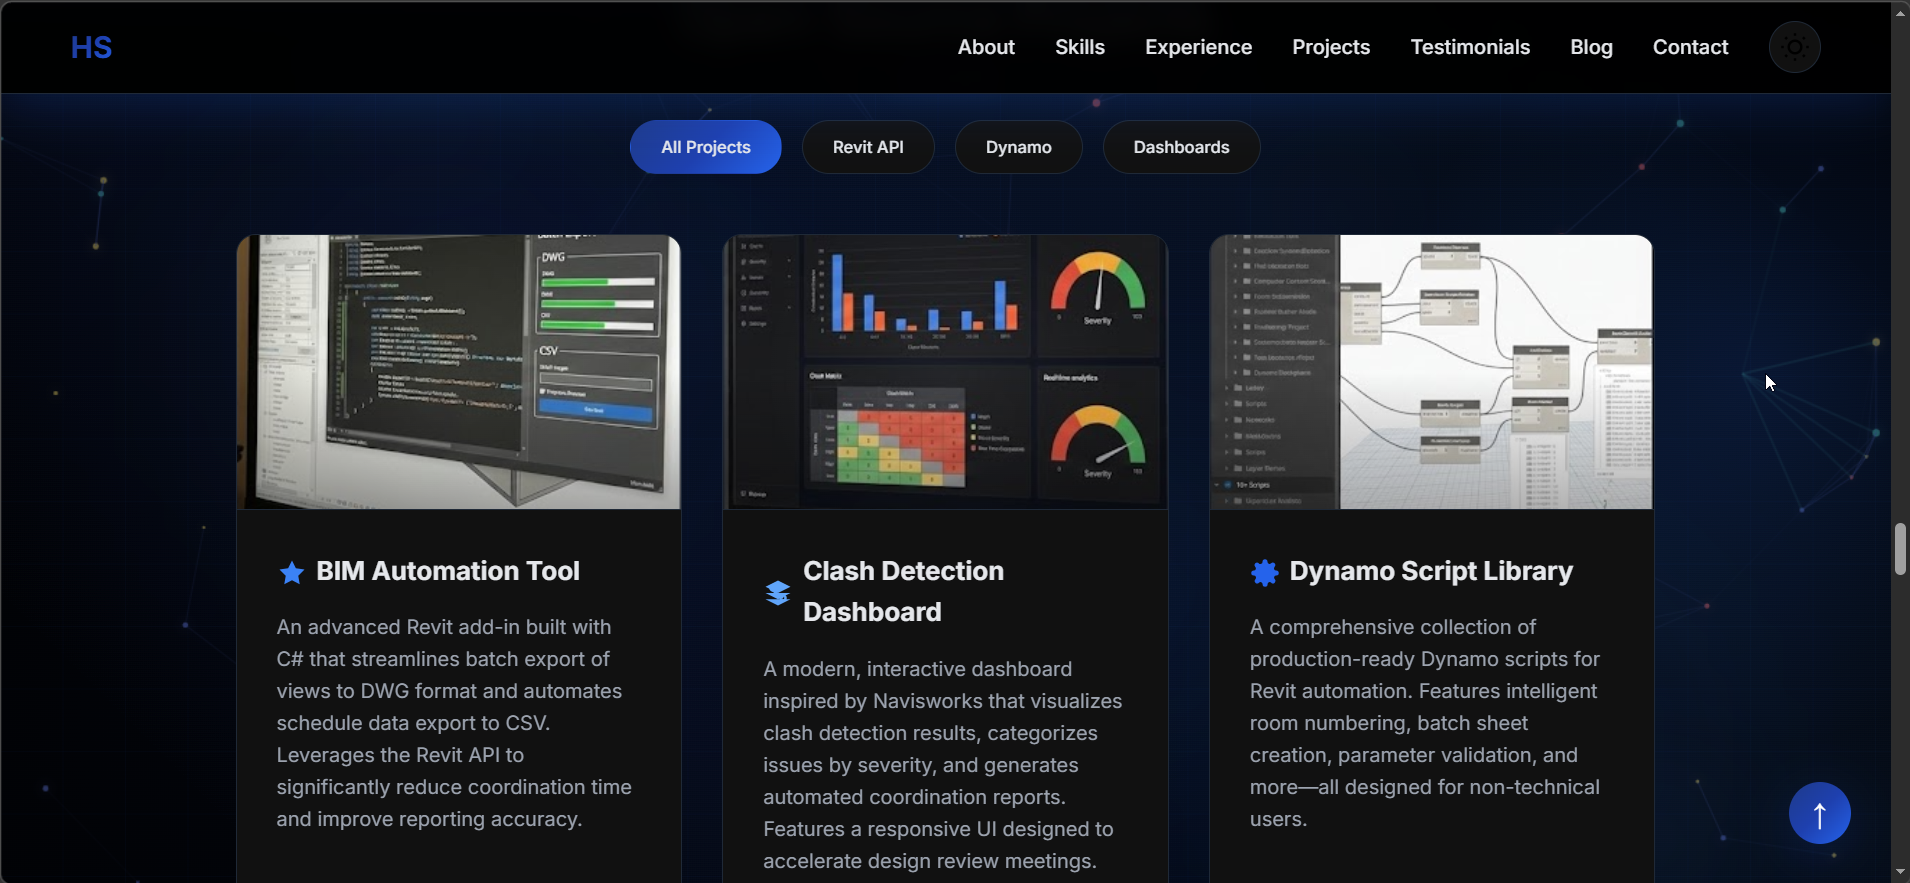Screen dimensions: 1910x883
Task: Click the HS logo in header
Action: pos(91,47)
